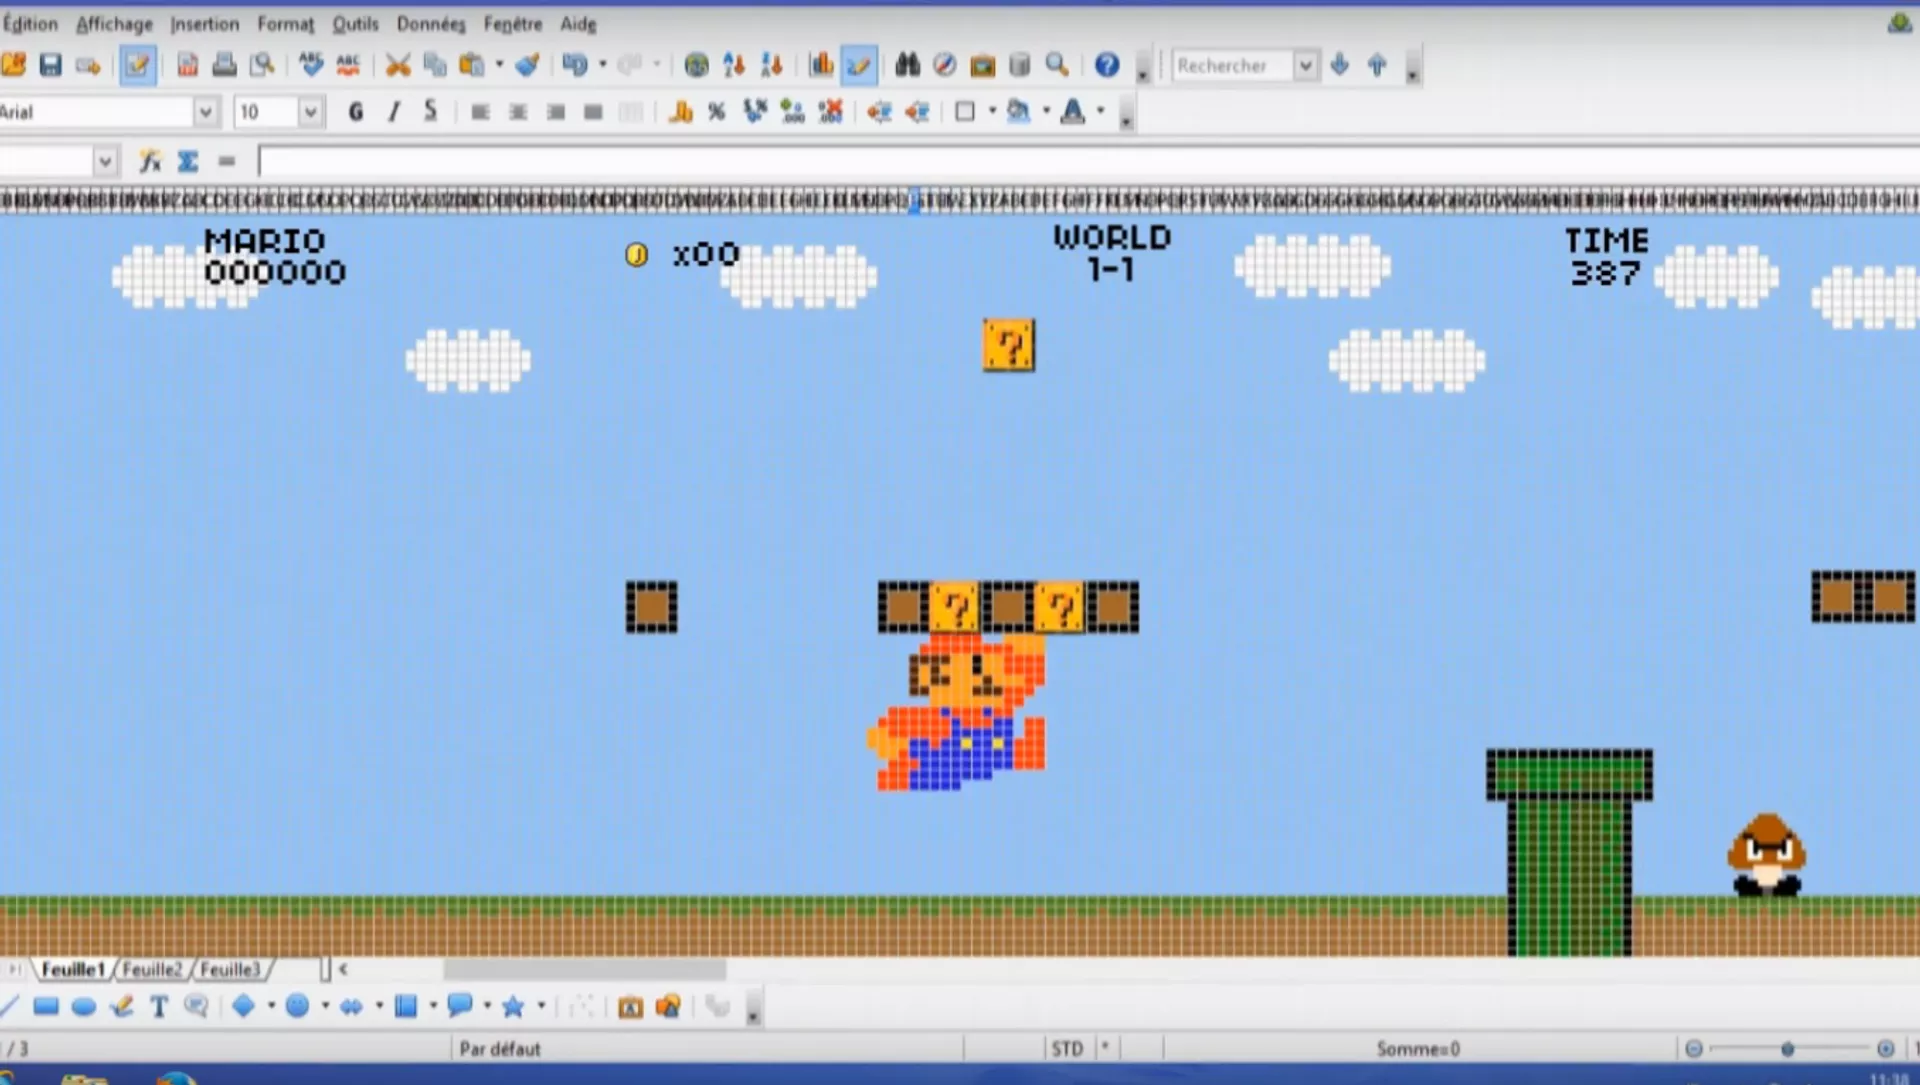Open background color dropdown arrow
1920x1085 pixels.
(x=1046, y=111)
